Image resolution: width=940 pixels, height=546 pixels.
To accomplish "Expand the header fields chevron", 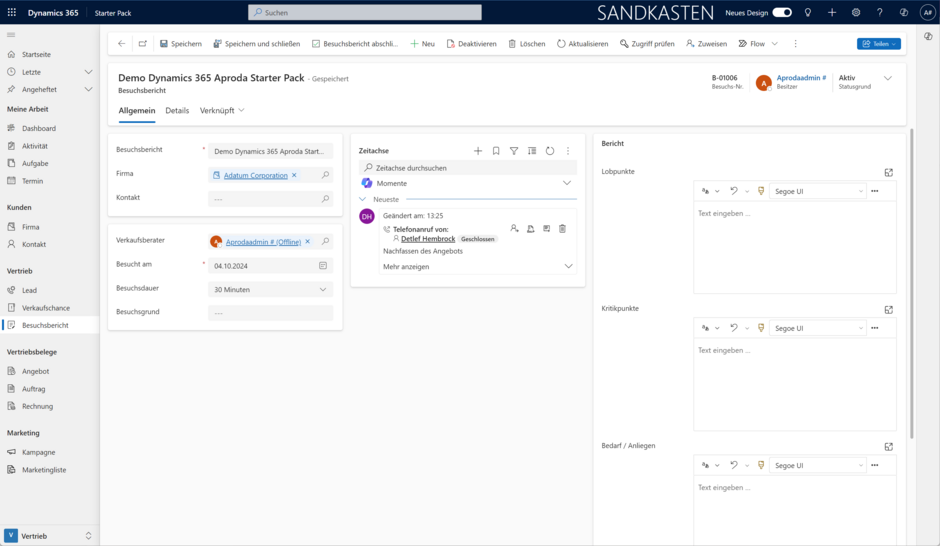I will (x=888, y=78).
